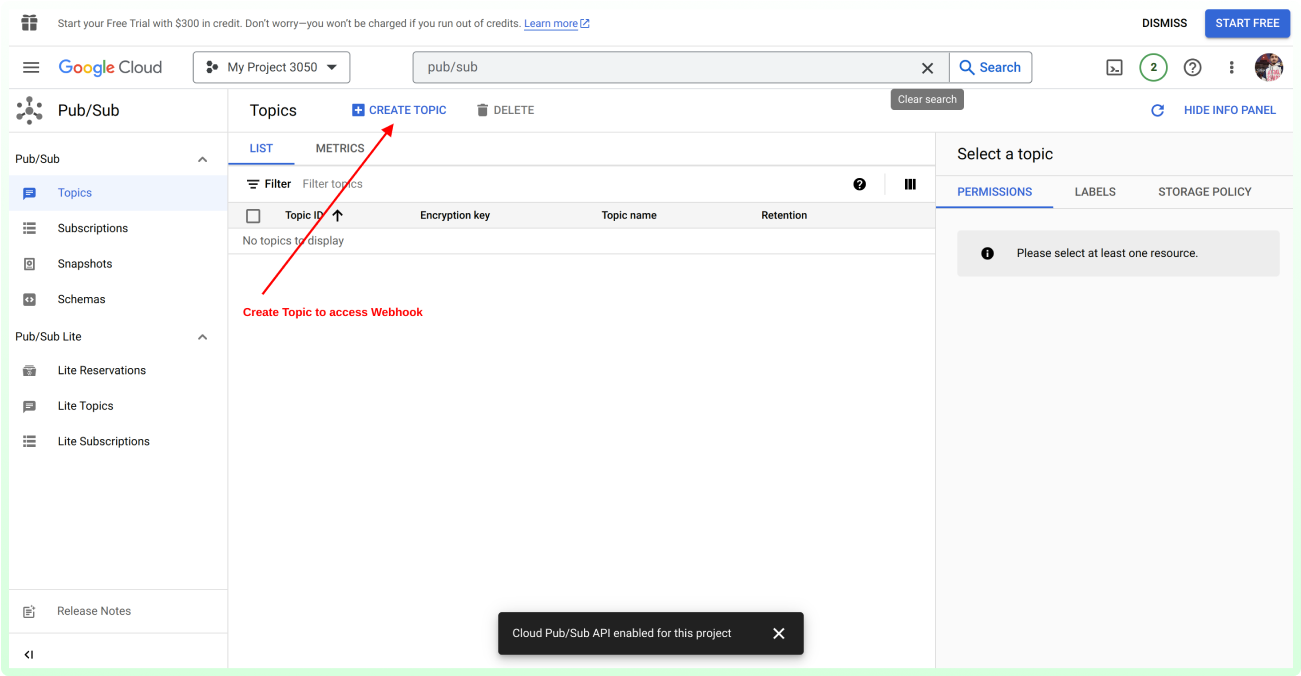
Task: Click the Start Free button
Action: 1247,23
